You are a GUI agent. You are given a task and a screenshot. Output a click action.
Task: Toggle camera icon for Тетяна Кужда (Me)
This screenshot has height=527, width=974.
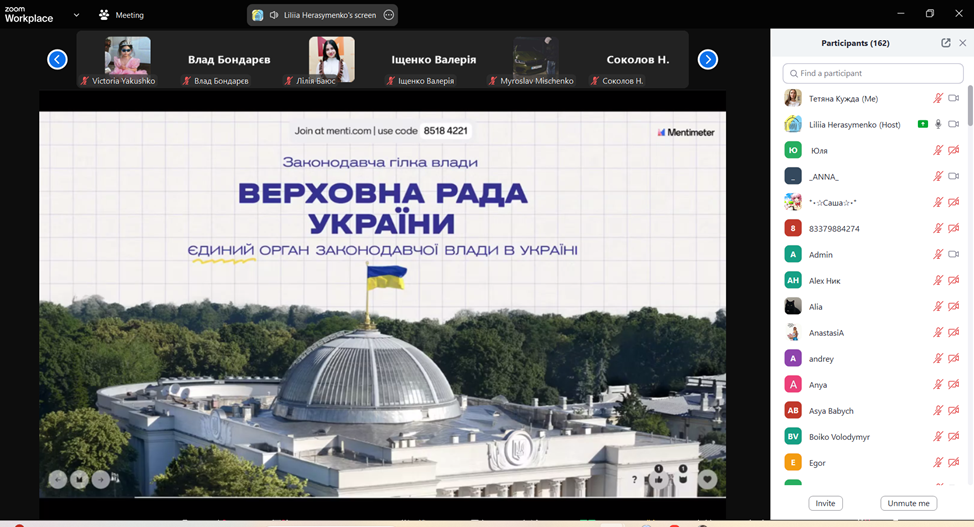954,98
